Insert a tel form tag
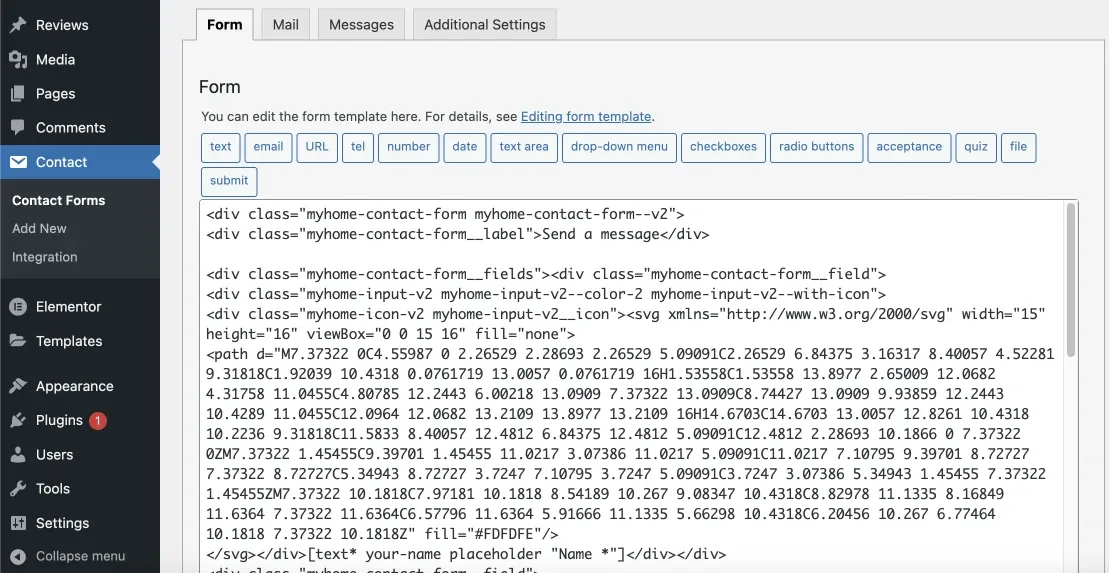The height and width of the screenshot is (573, 1109). 358,147
